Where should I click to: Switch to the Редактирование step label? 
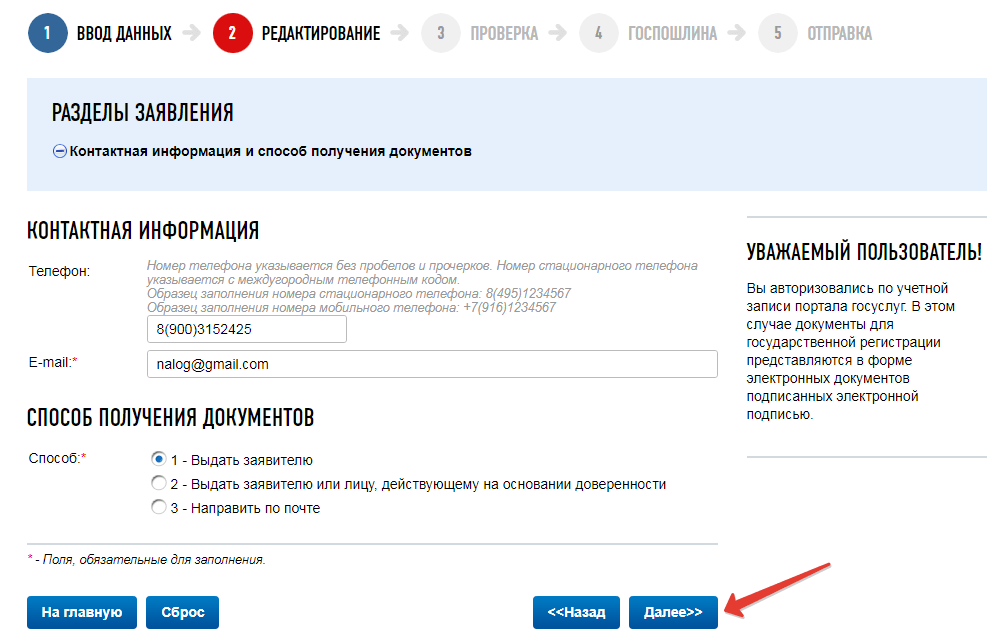click(321, 33)
